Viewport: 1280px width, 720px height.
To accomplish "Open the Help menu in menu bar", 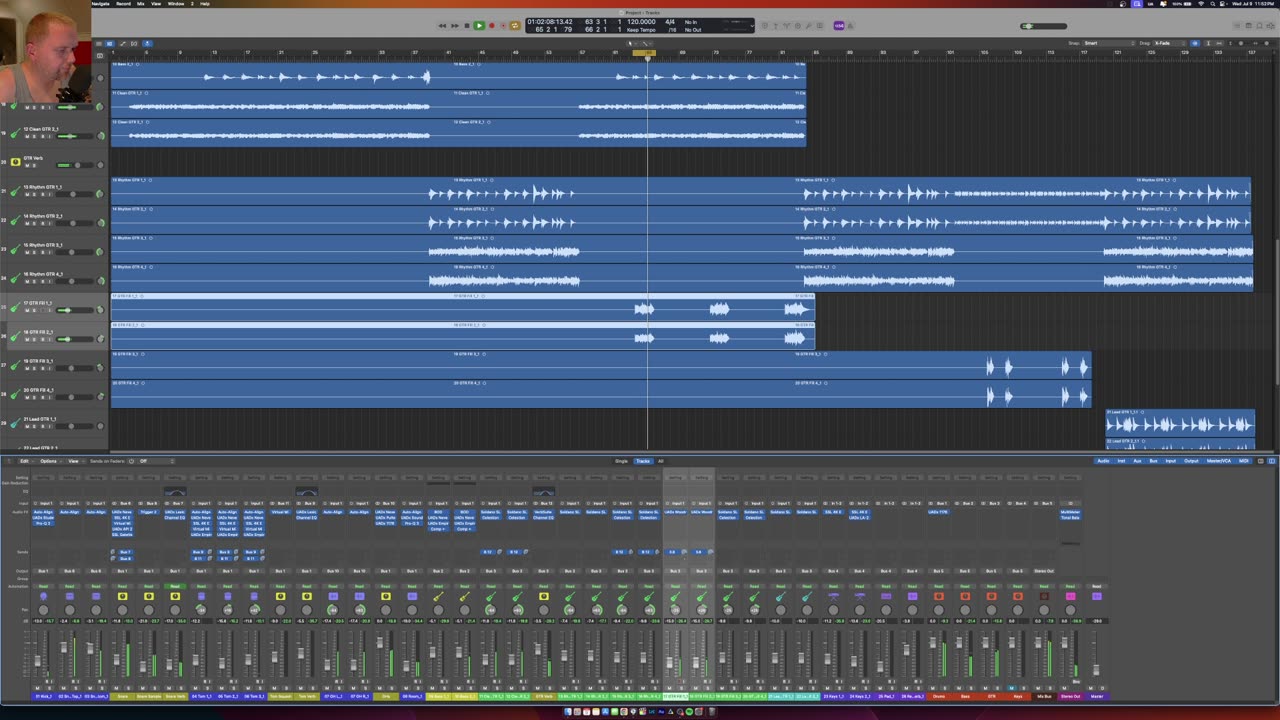I will [205, 4].
